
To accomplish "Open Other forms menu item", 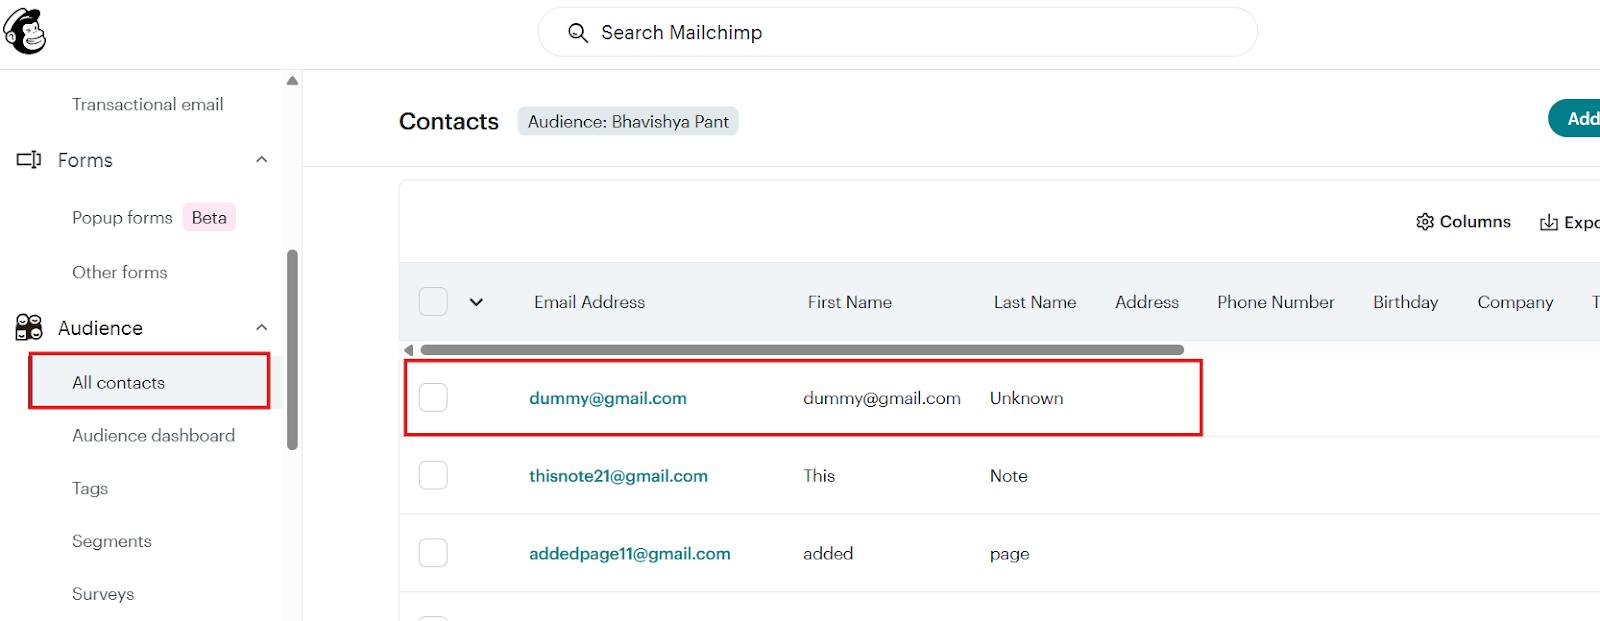I will click(x=120, y=272).
